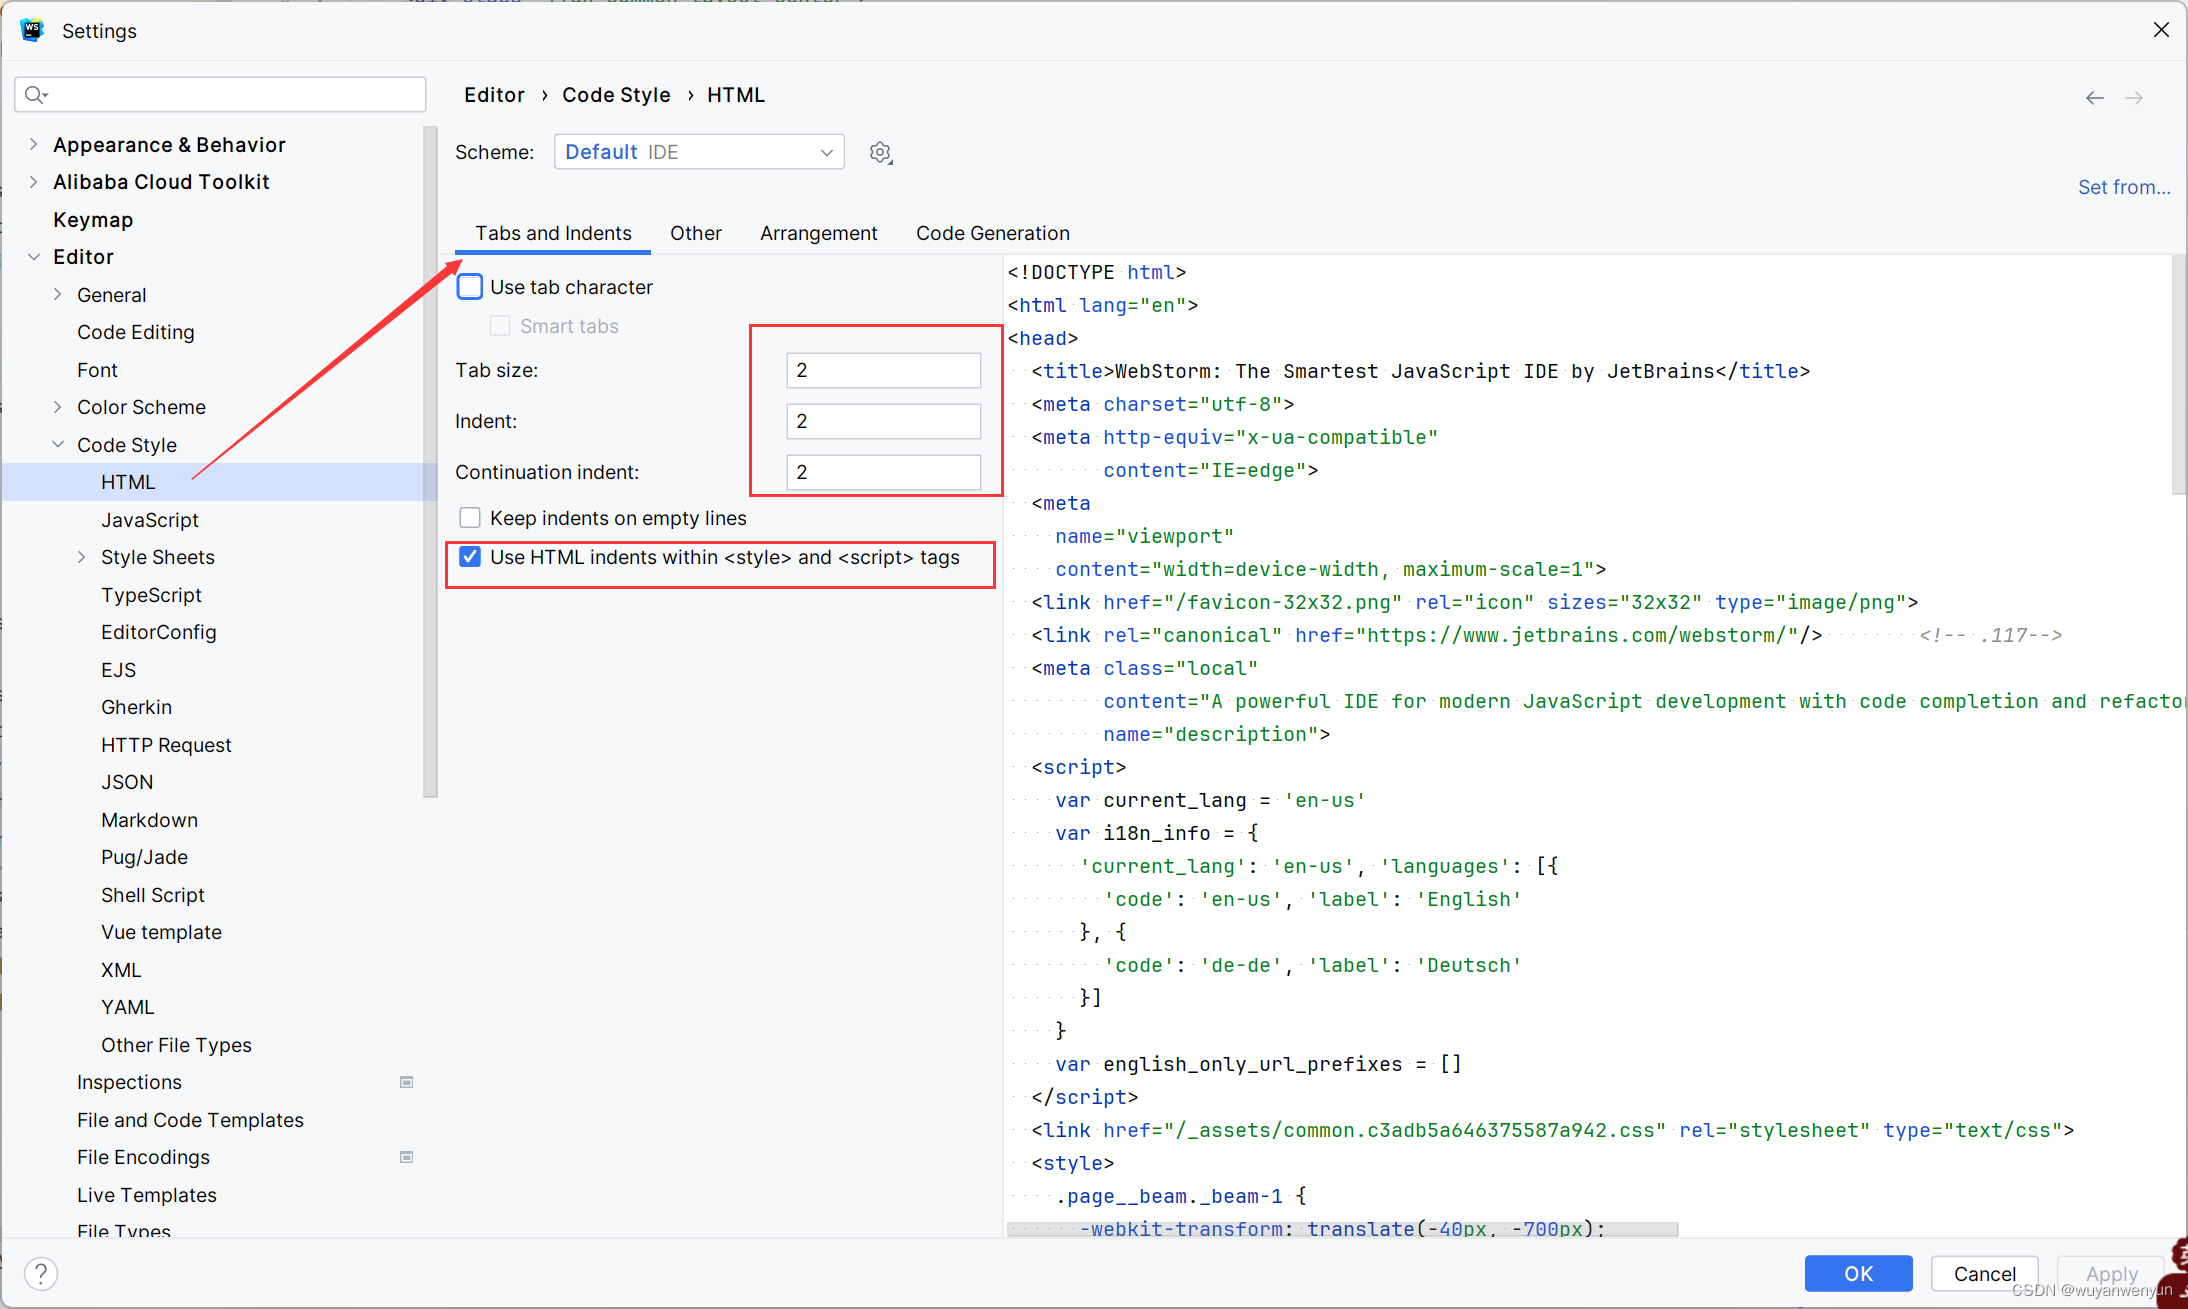The height and width of the screenshot is (1309, 2188).
Task: Select Shell Script code style entry
Action: (x=153, y=895)
